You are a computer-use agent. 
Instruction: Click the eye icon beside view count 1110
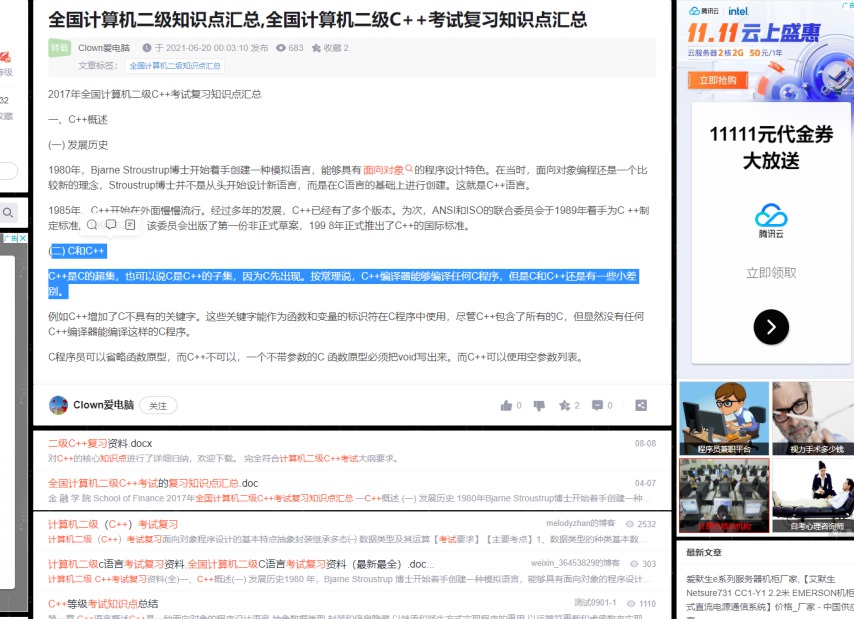click(x=631, y=604)
